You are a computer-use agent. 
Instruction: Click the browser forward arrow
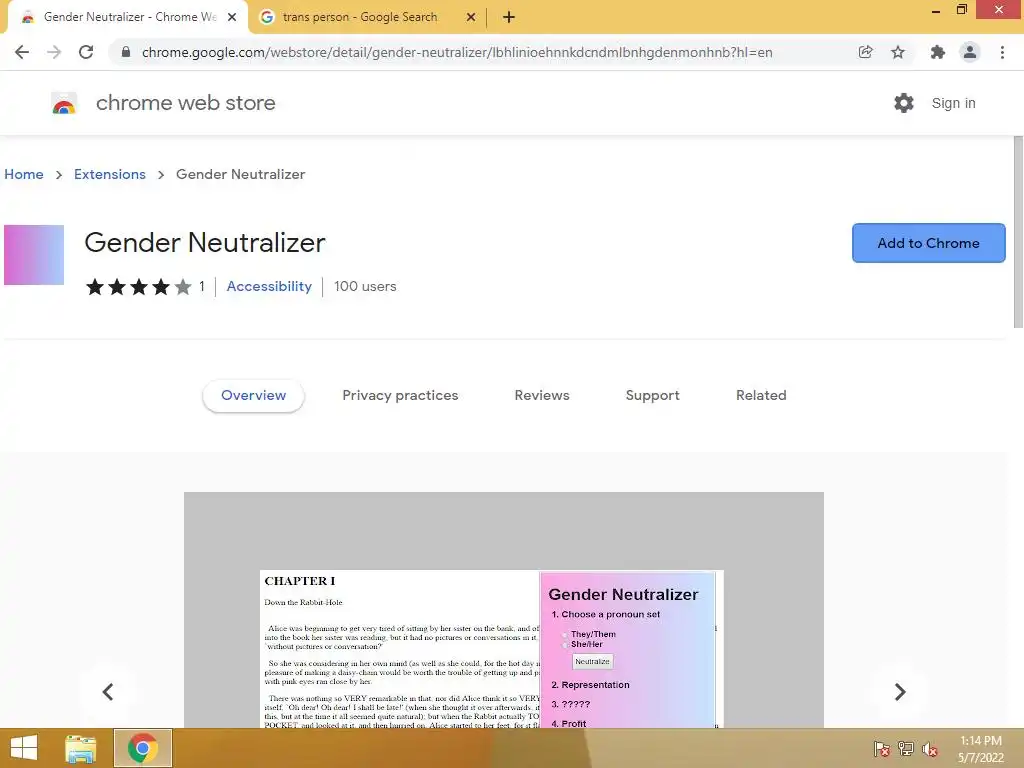point(54,52)
